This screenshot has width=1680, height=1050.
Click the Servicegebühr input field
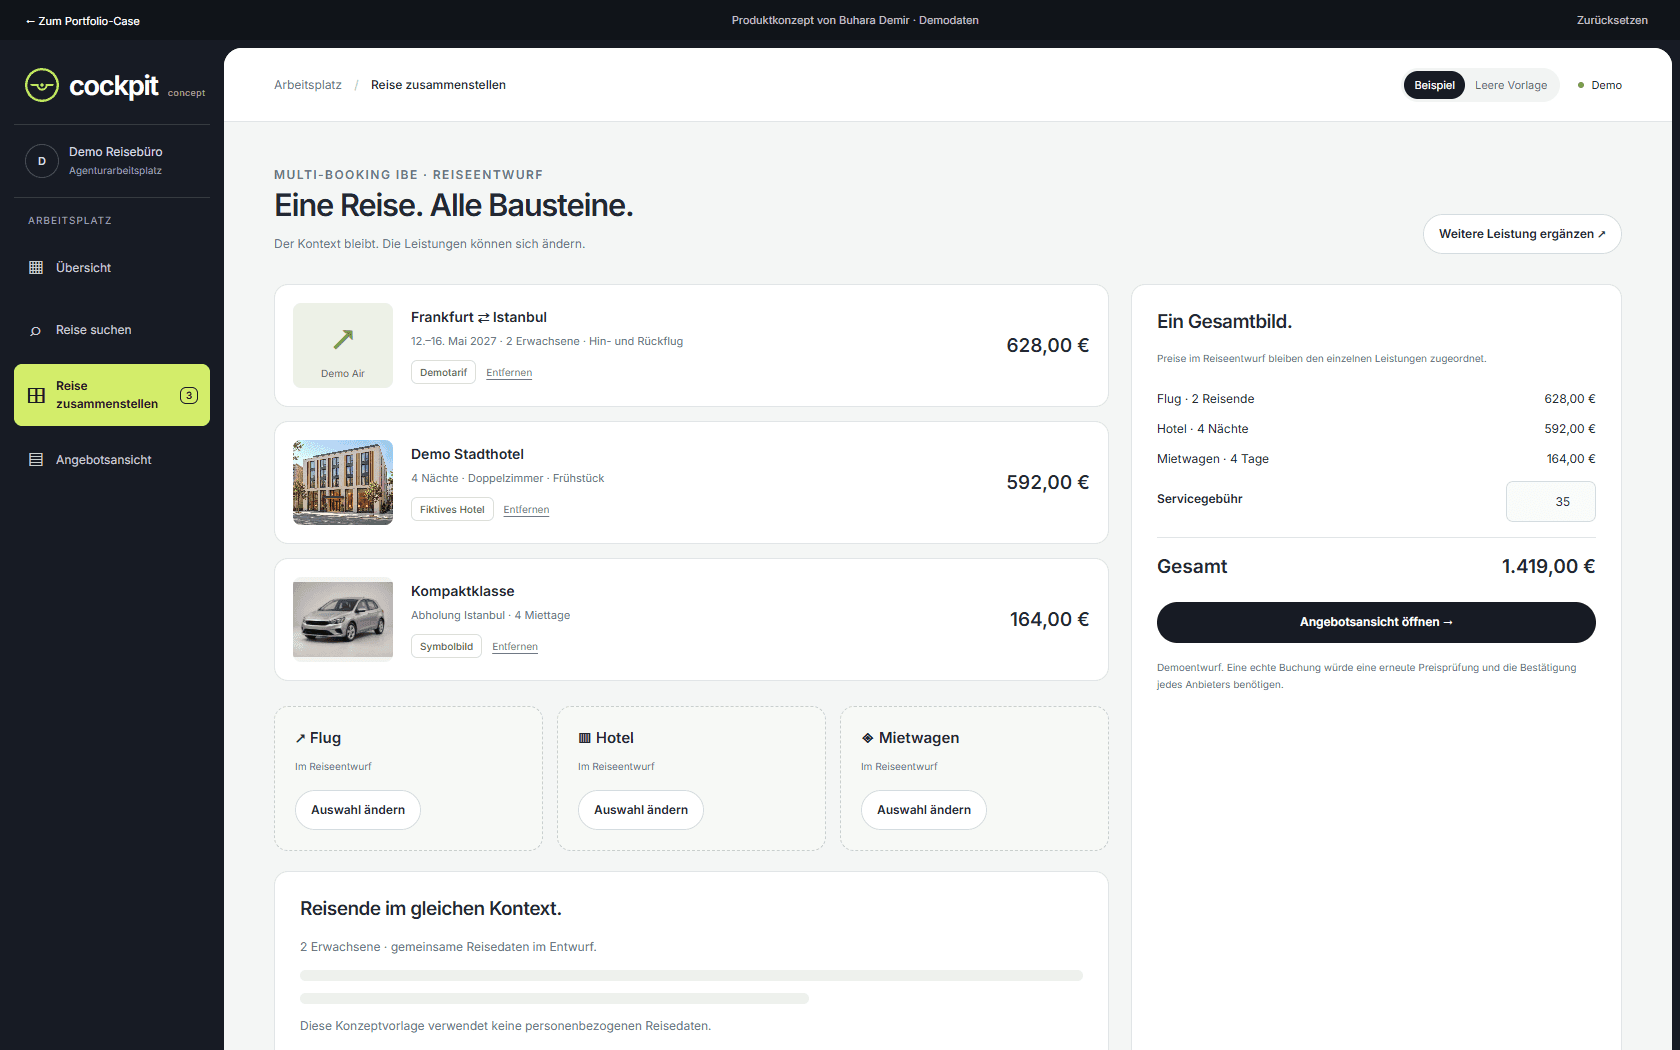click(x=1551, y=502)
